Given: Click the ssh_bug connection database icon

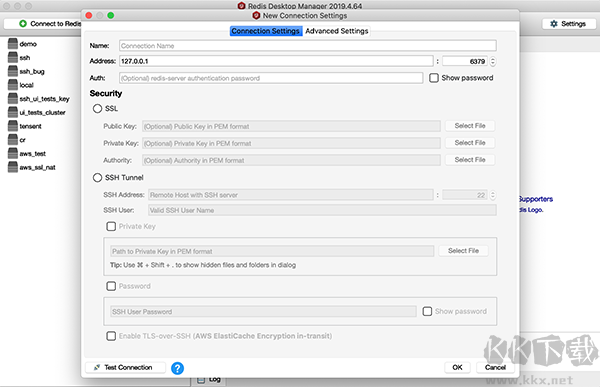Looking at the screenshot, I should point(13,71).
